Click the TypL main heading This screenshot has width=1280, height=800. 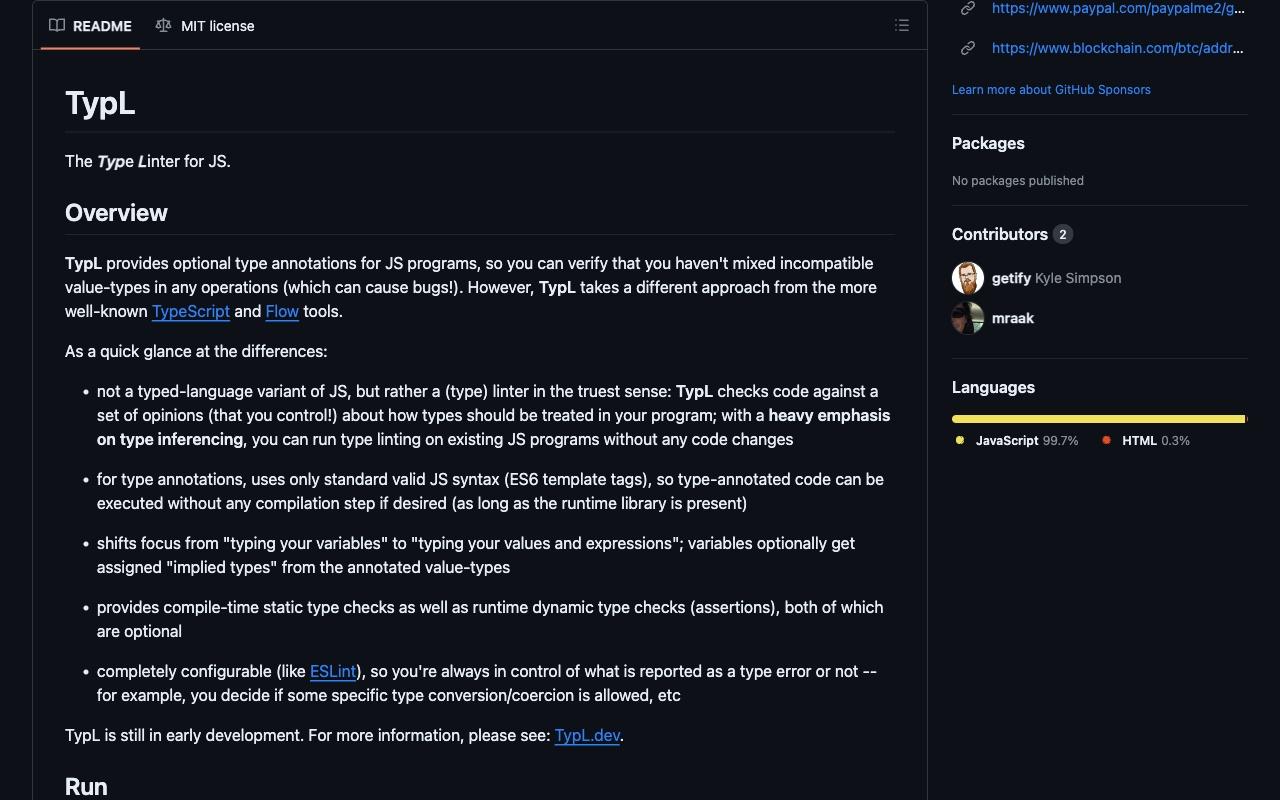100,103
